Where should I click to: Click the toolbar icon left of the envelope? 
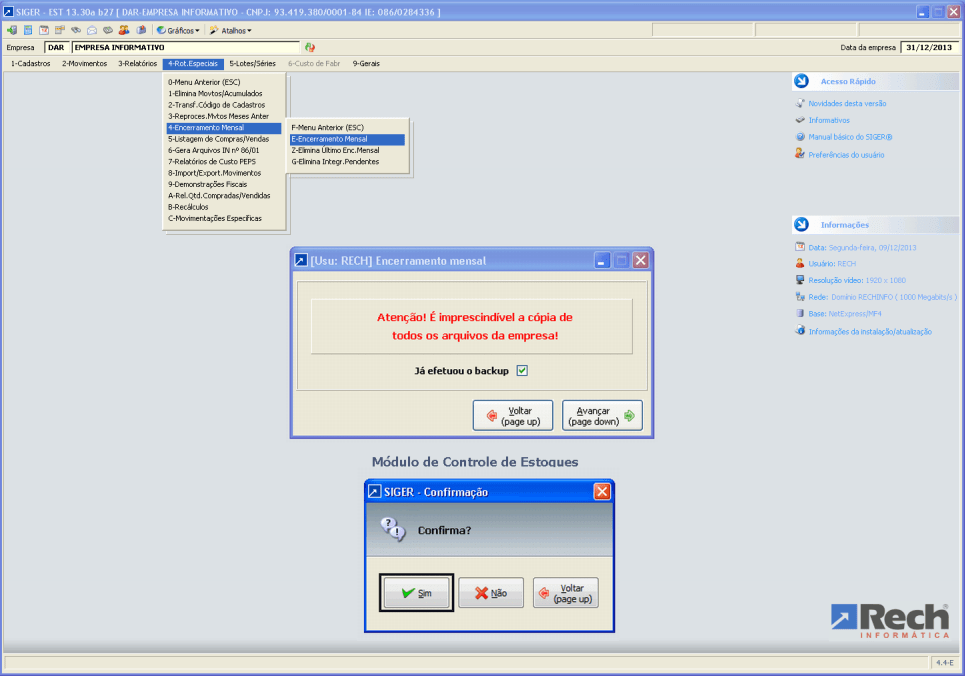pos(76,30)
